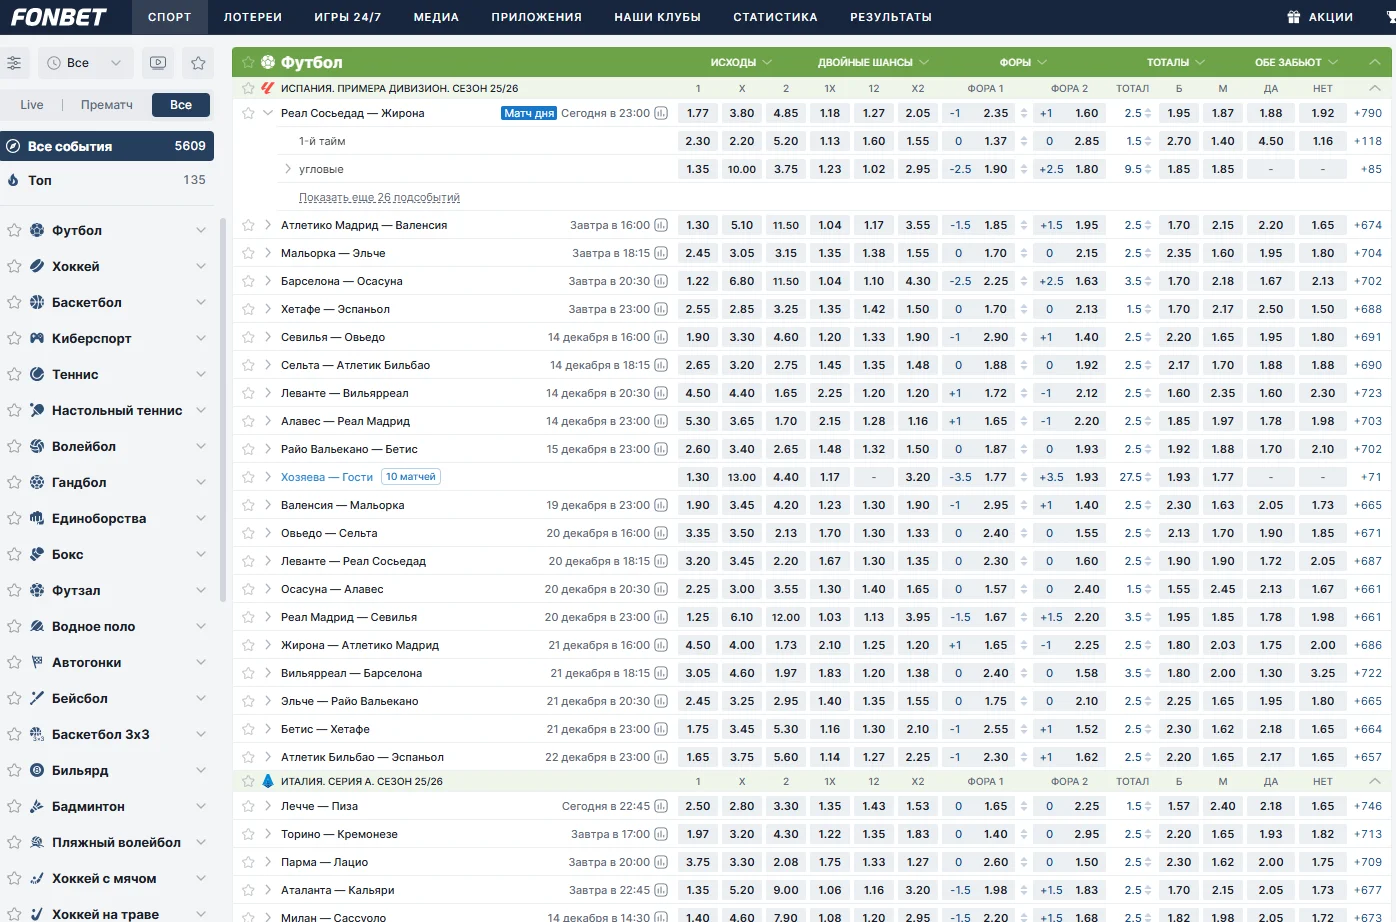This screenshot has width=1396, height=922.
Task: Switch to the Live tab
Action: (x=32, y=105)
